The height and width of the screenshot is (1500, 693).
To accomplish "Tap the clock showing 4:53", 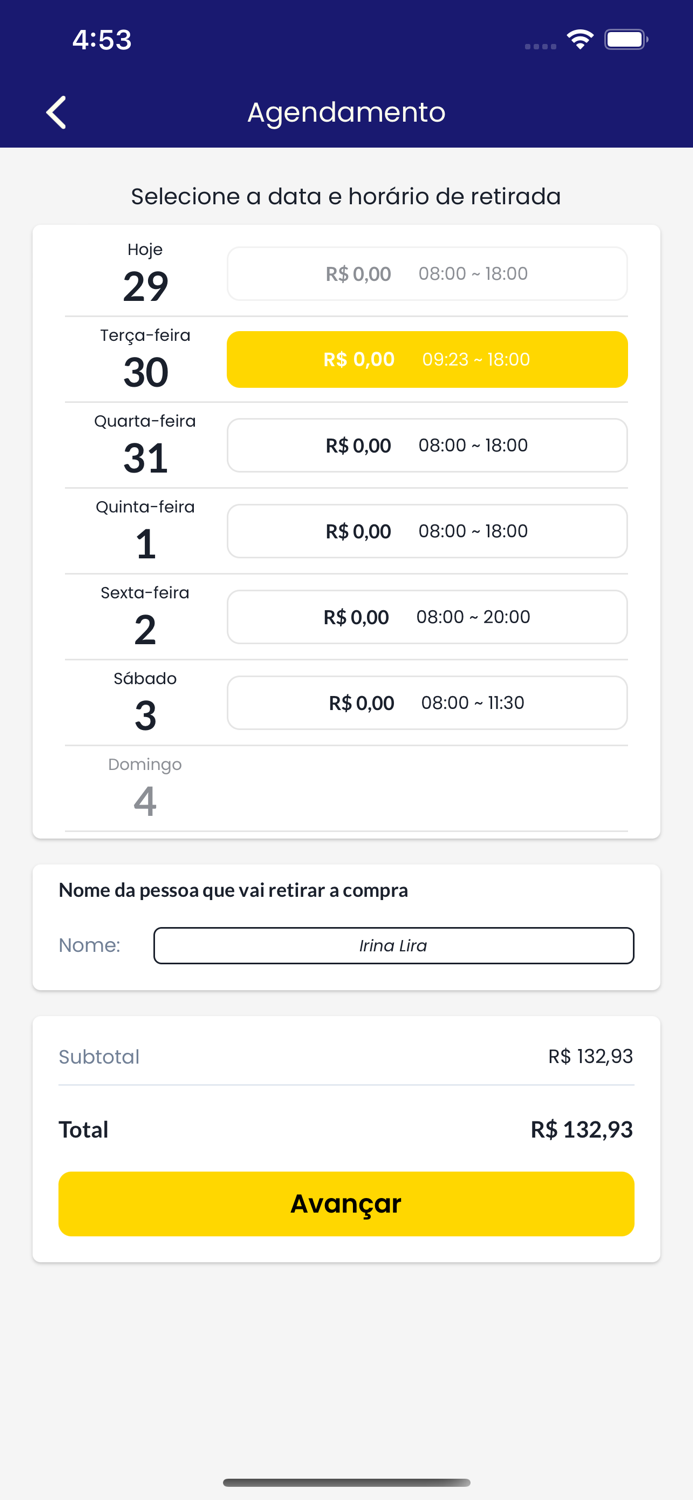I will (102, 40).
